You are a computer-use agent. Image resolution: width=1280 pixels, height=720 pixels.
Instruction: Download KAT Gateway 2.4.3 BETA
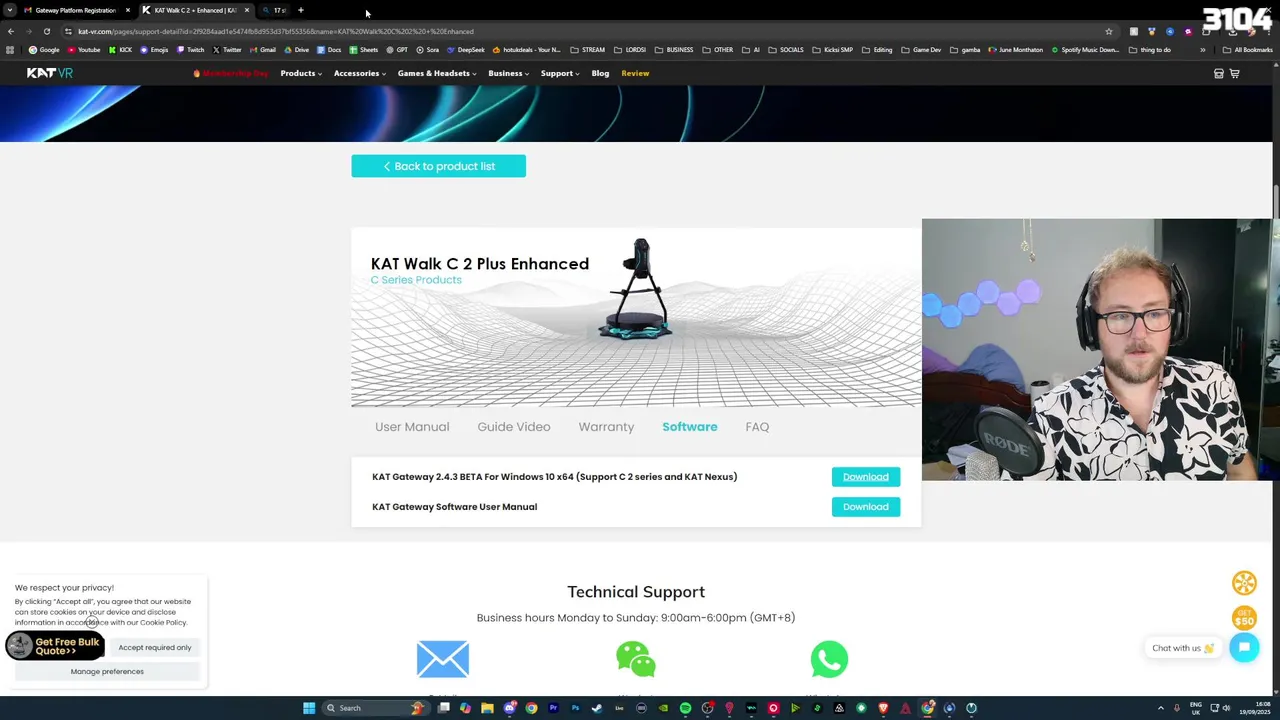[x=866, y=477]
